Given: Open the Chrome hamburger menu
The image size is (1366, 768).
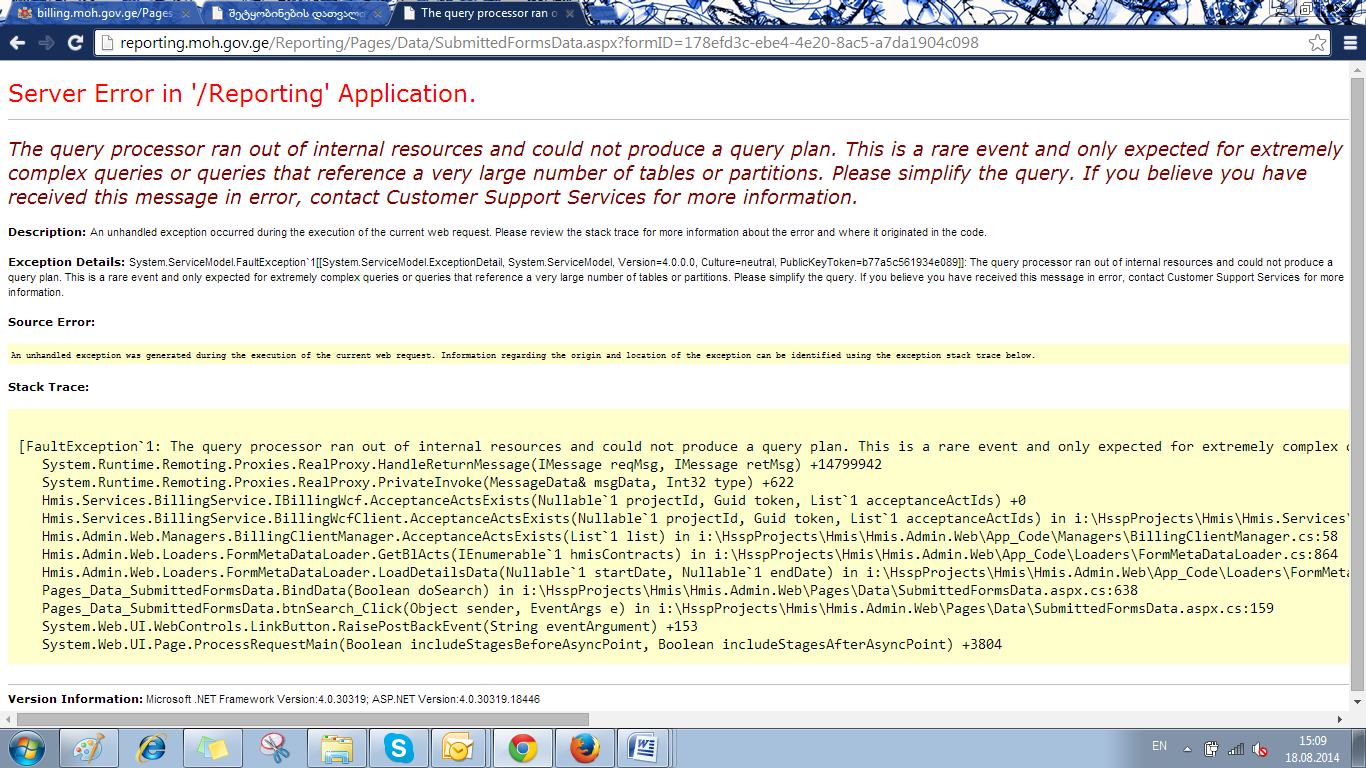Looking at the screenshot, I should tap(1350, 43).
